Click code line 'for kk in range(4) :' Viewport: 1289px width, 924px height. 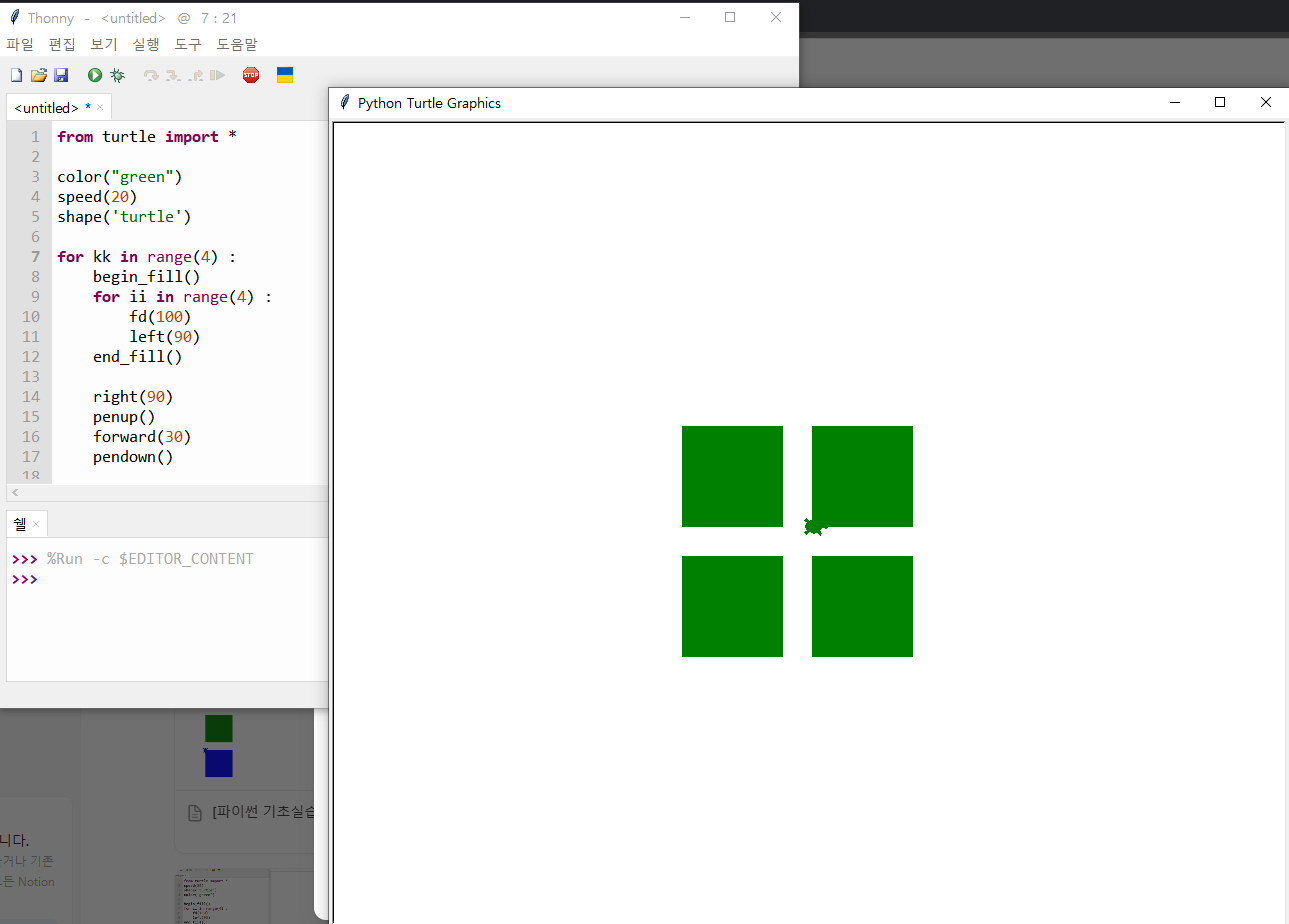point(147,257)
